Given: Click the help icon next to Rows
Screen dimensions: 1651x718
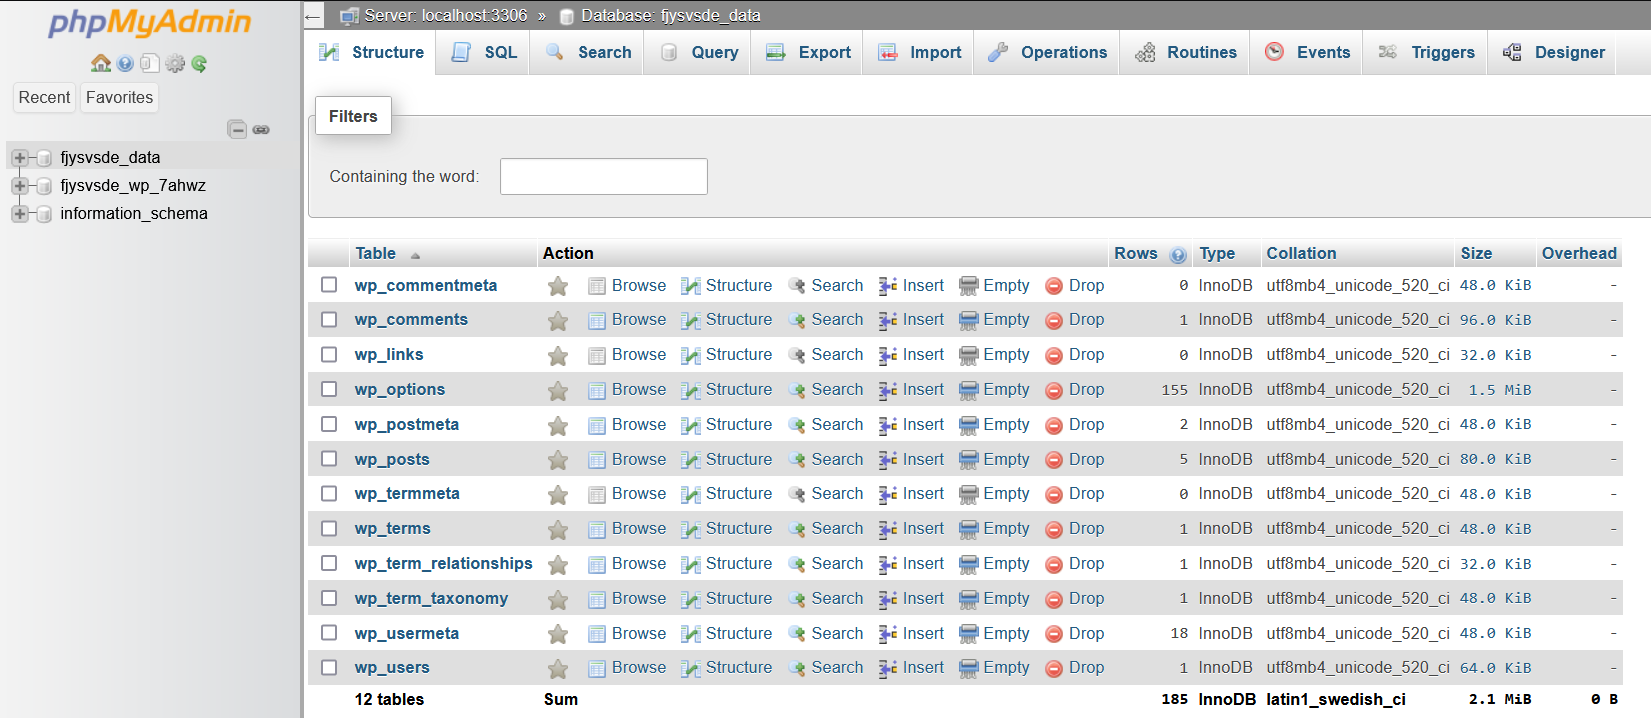Looking at the screenshot, I should pyautogui.click(x=1178, y=255).
